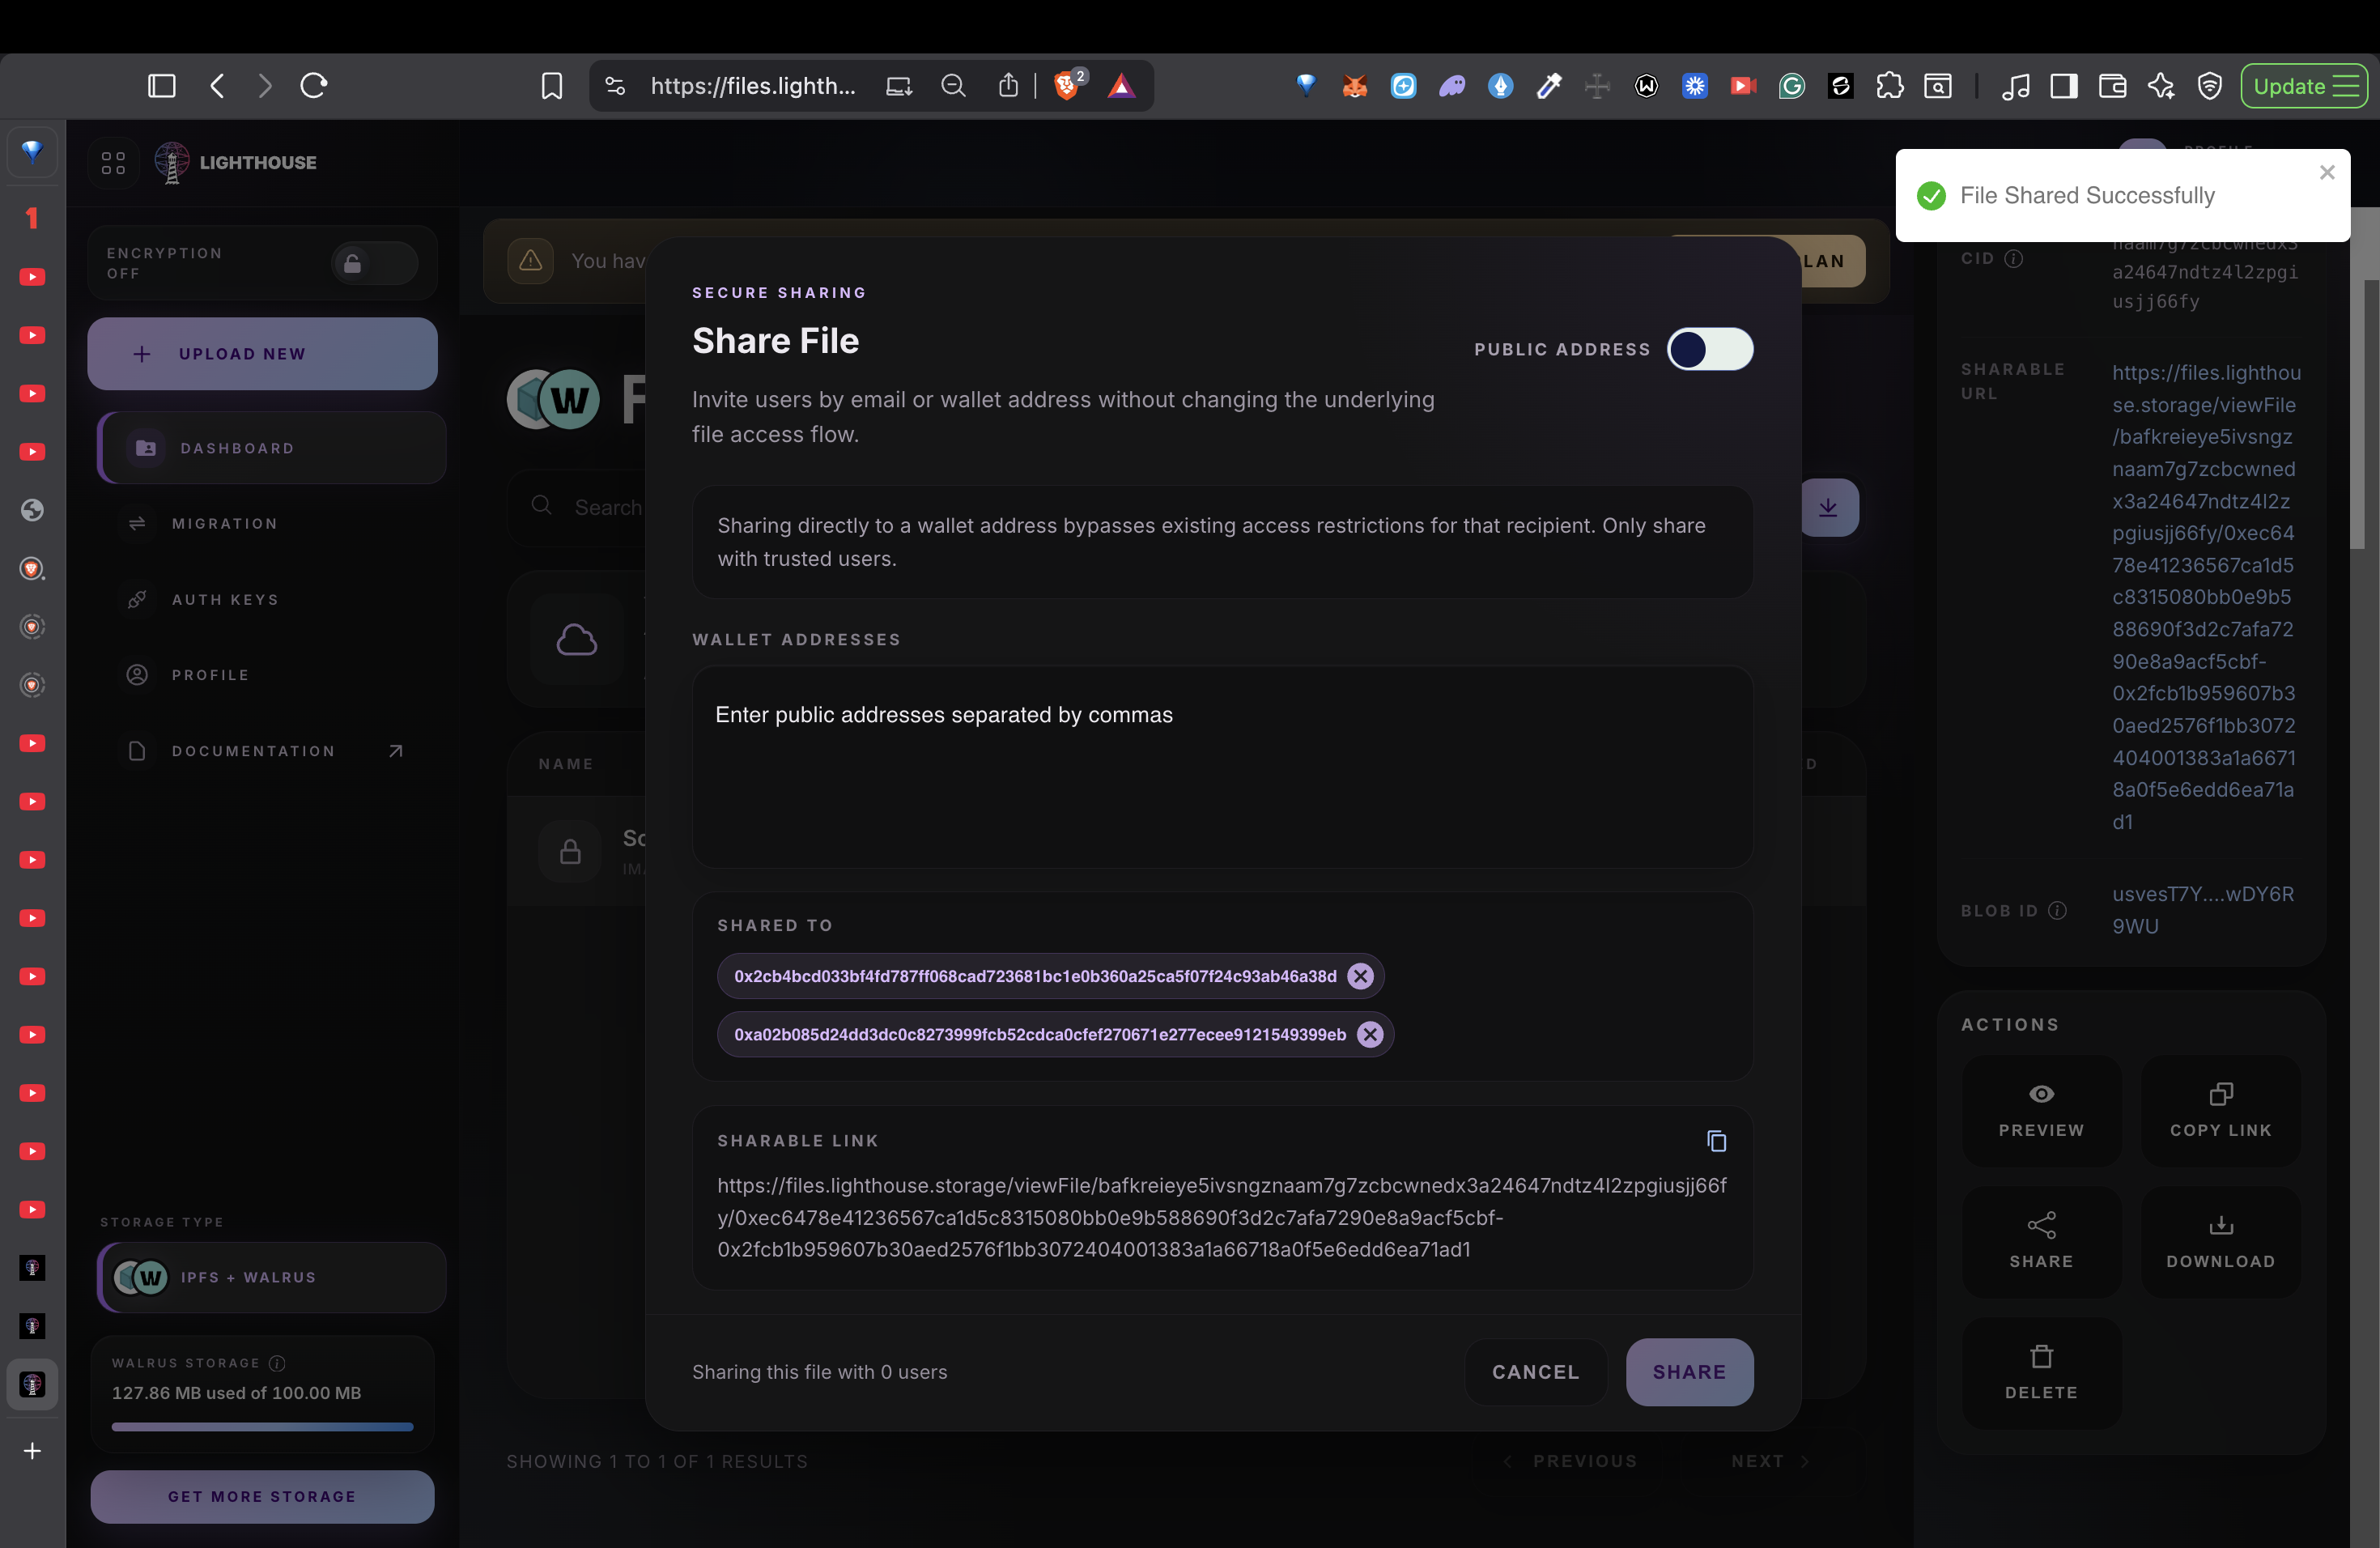The width and height of the screenshot is (2380, 1548).
Task: Select IPFS + Walrus storage type
Action: click(272, 1277)
